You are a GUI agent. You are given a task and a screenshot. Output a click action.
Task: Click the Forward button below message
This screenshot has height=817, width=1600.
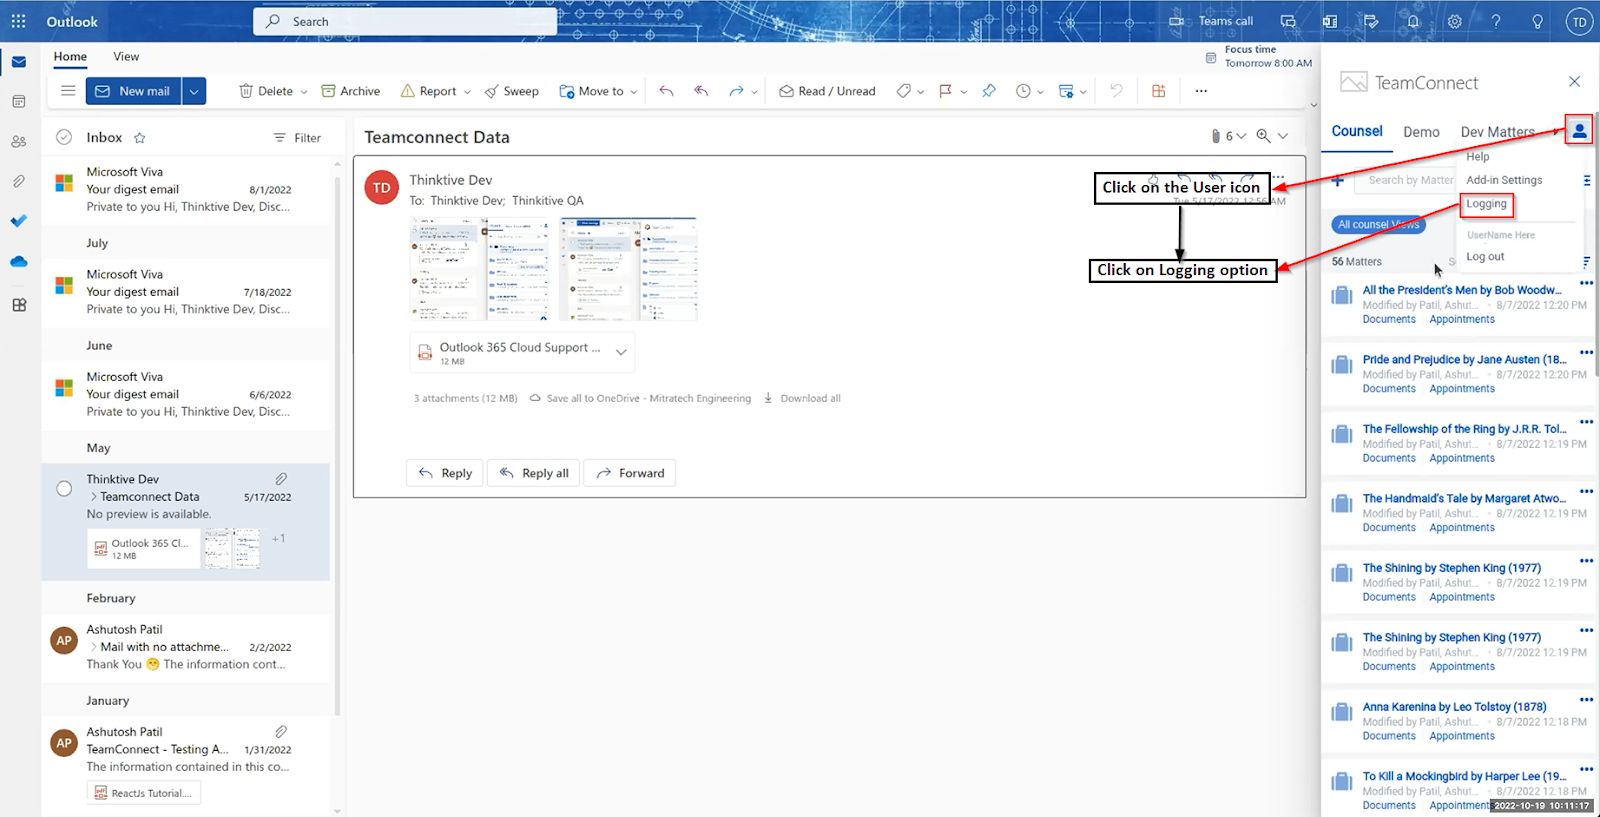[630, 473]
